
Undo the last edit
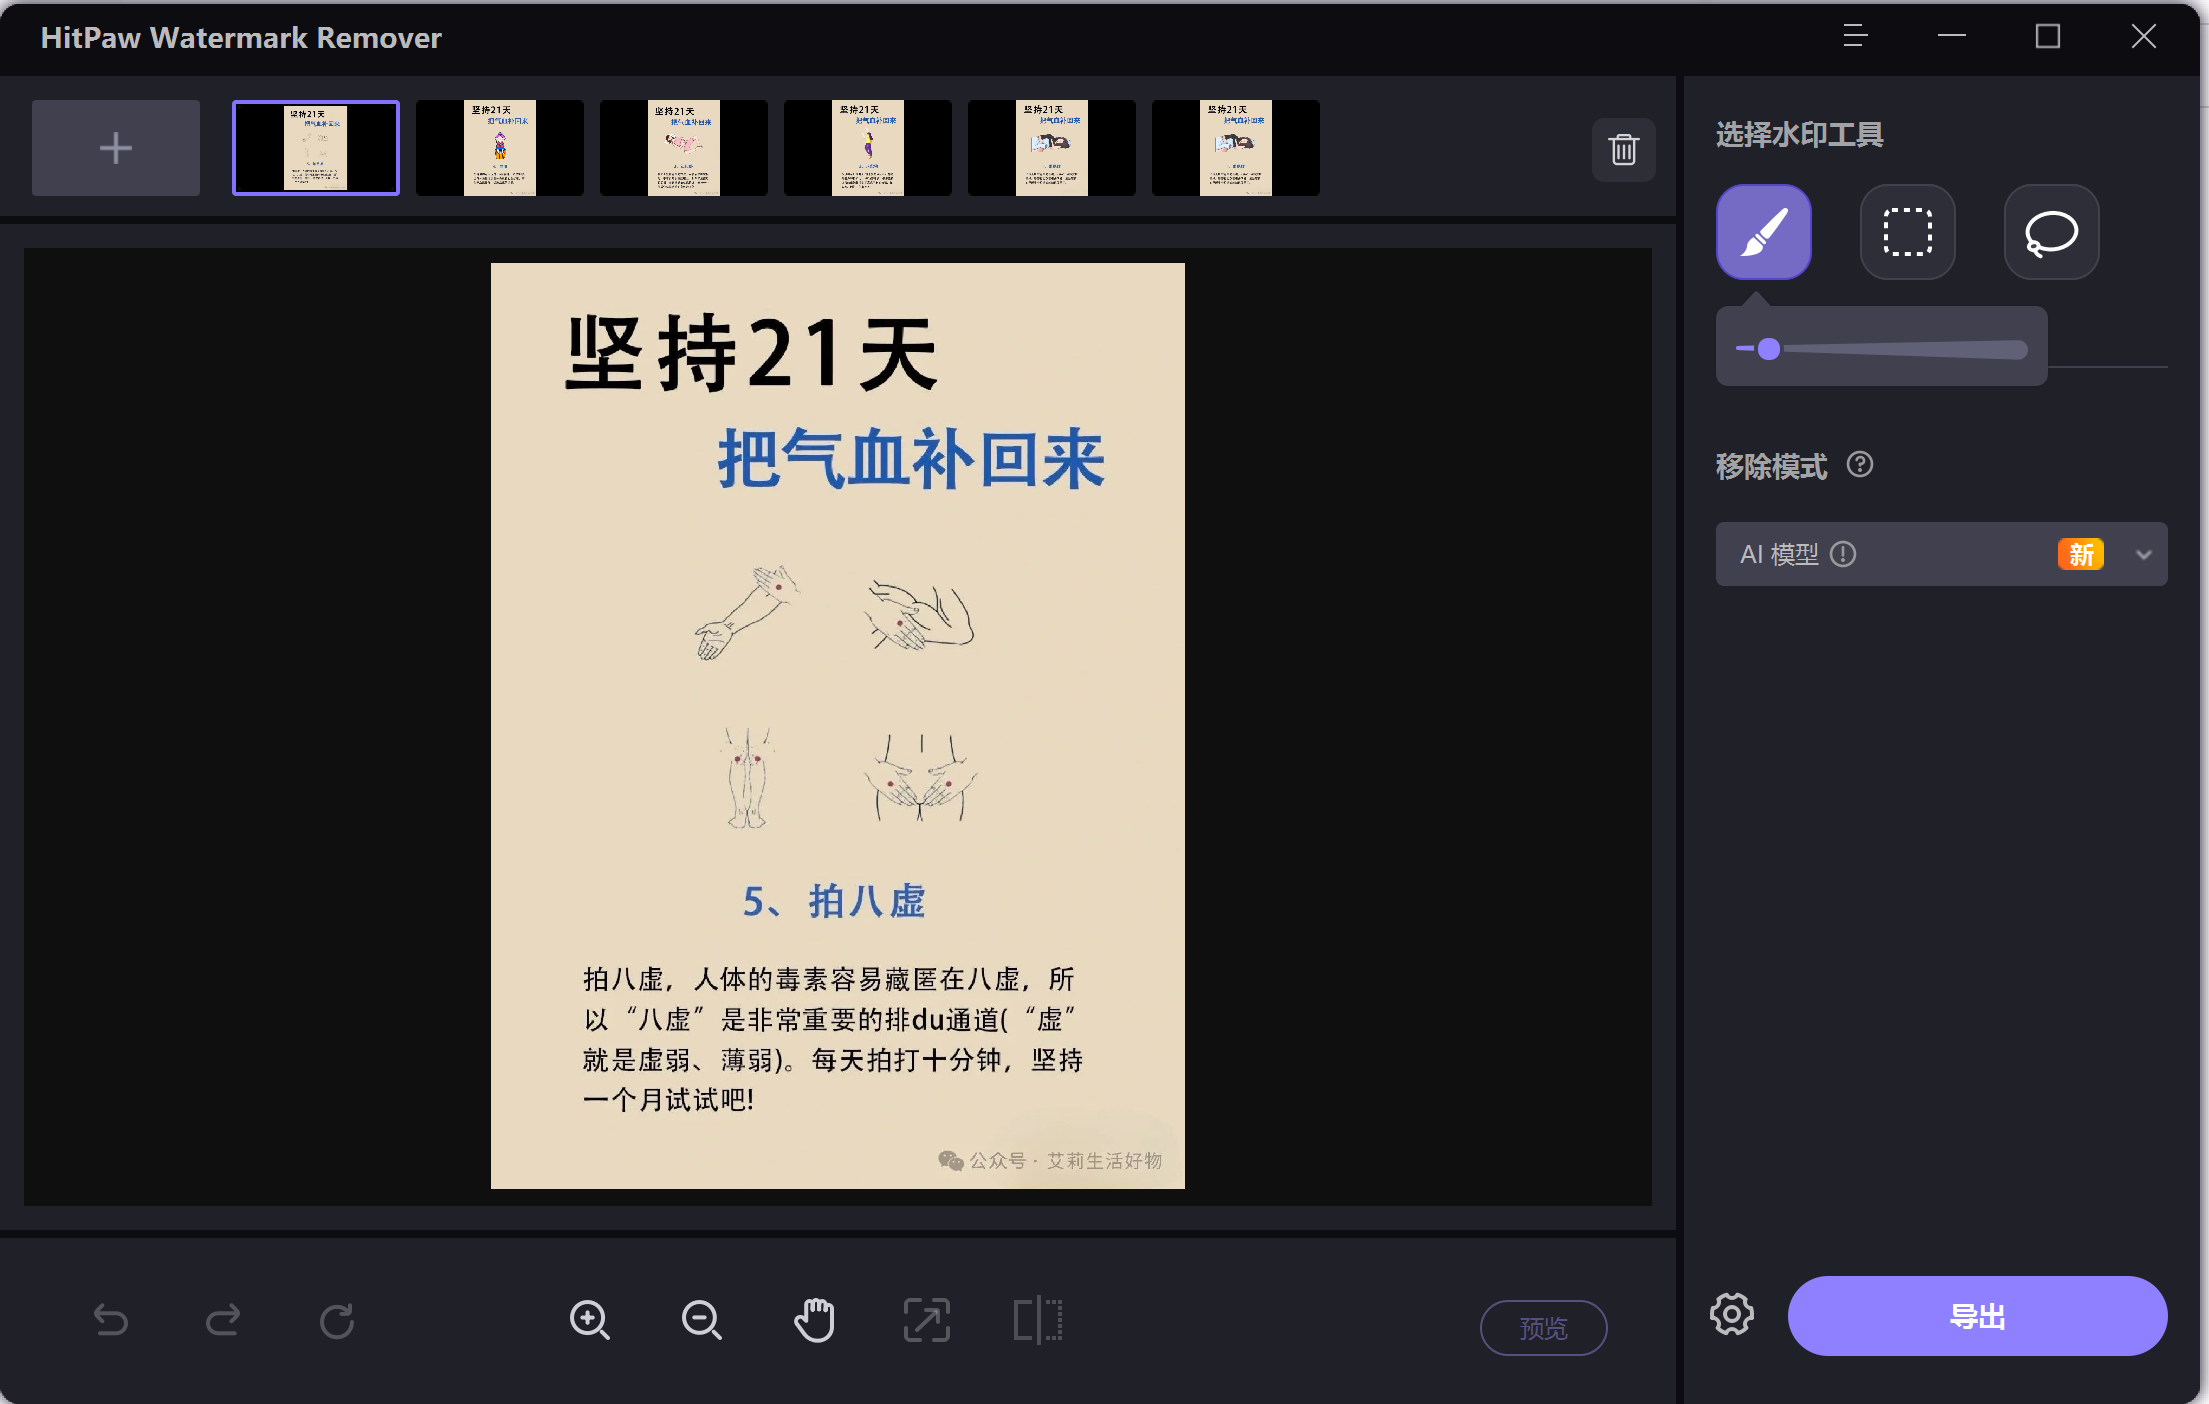point(112,1319)
